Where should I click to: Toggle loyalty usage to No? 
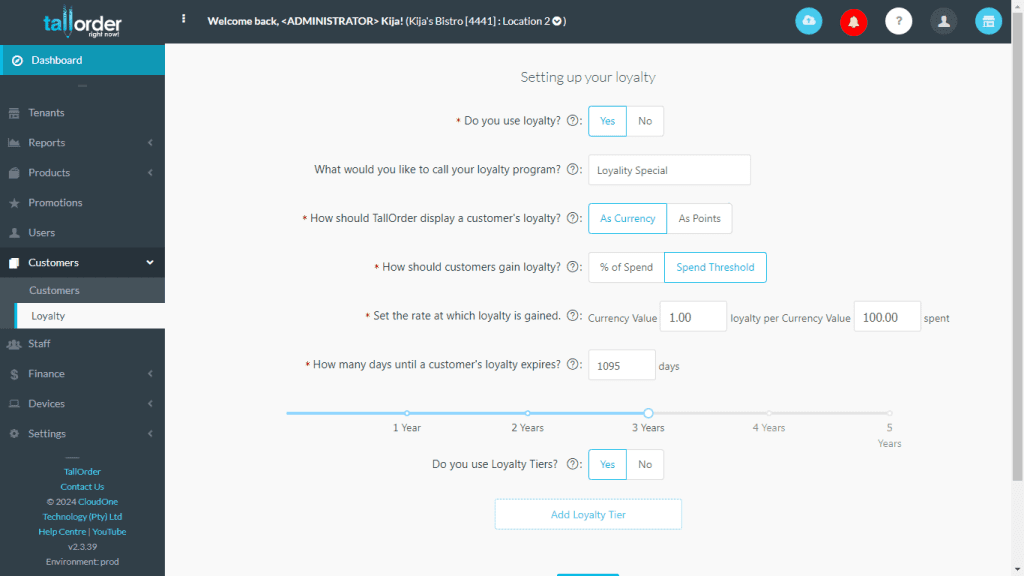click(x=645, y=120)
